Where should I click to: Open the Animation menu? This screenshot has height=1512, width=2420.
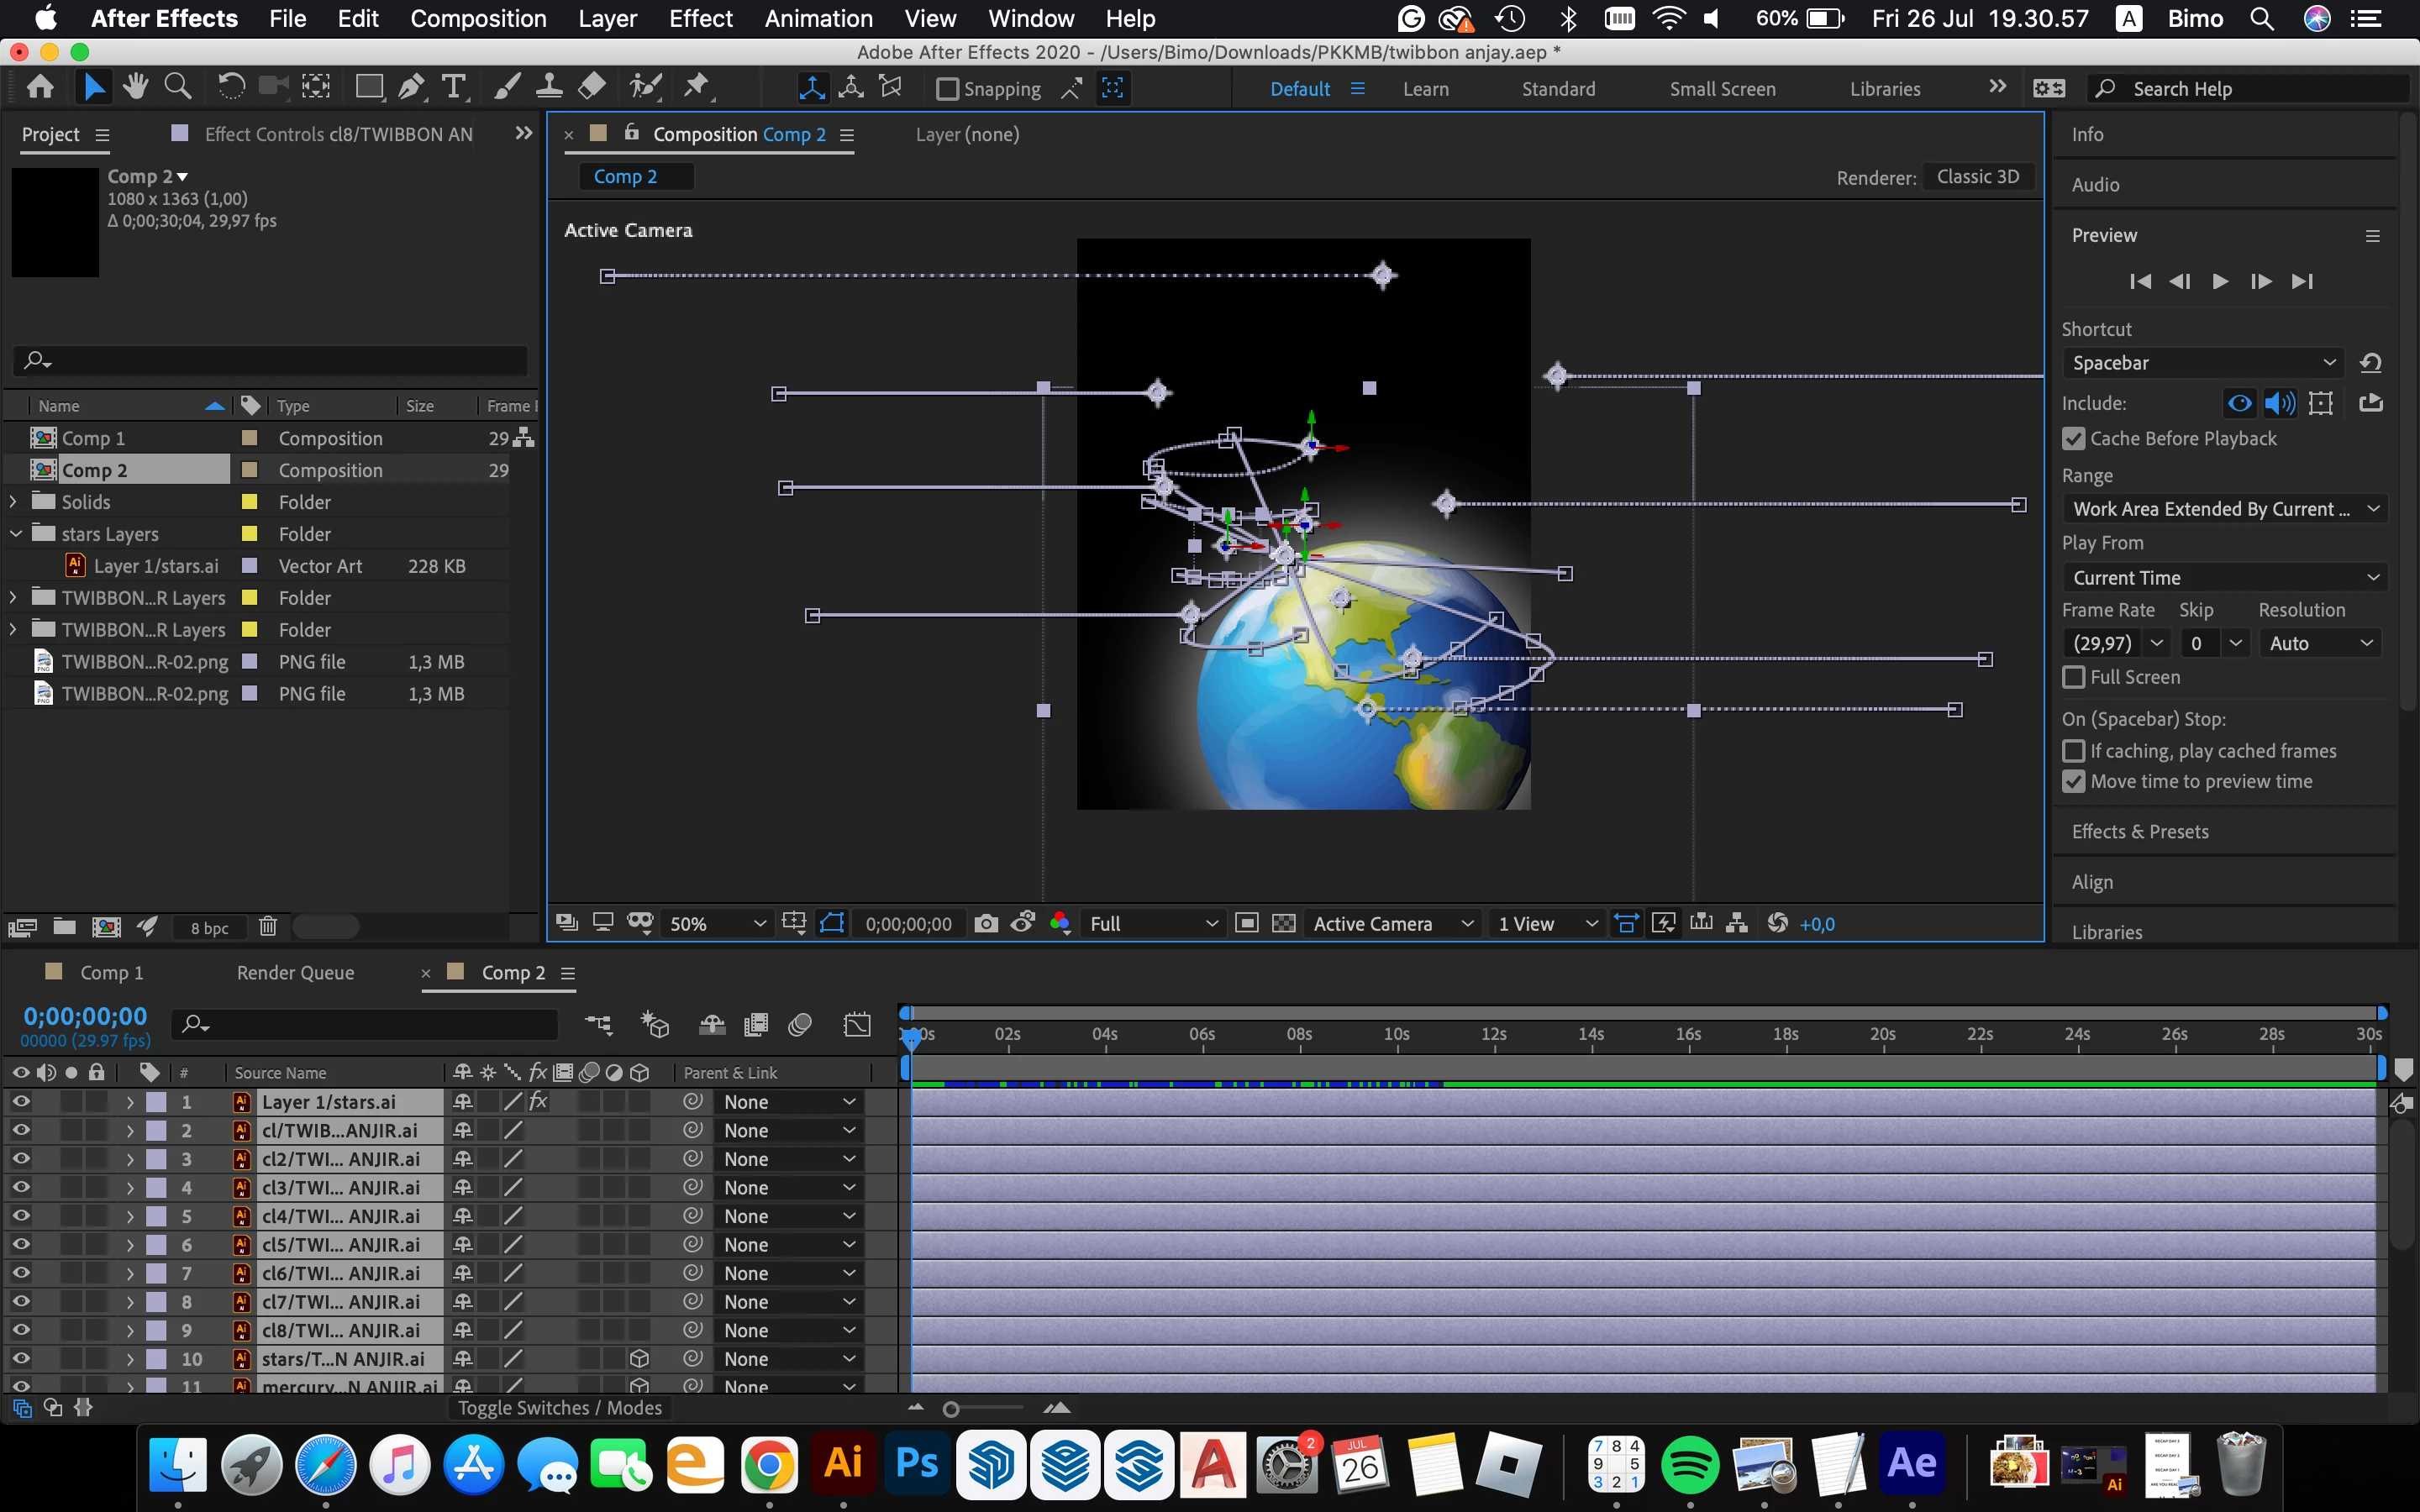pyautogui.click(x=818, y=19)
